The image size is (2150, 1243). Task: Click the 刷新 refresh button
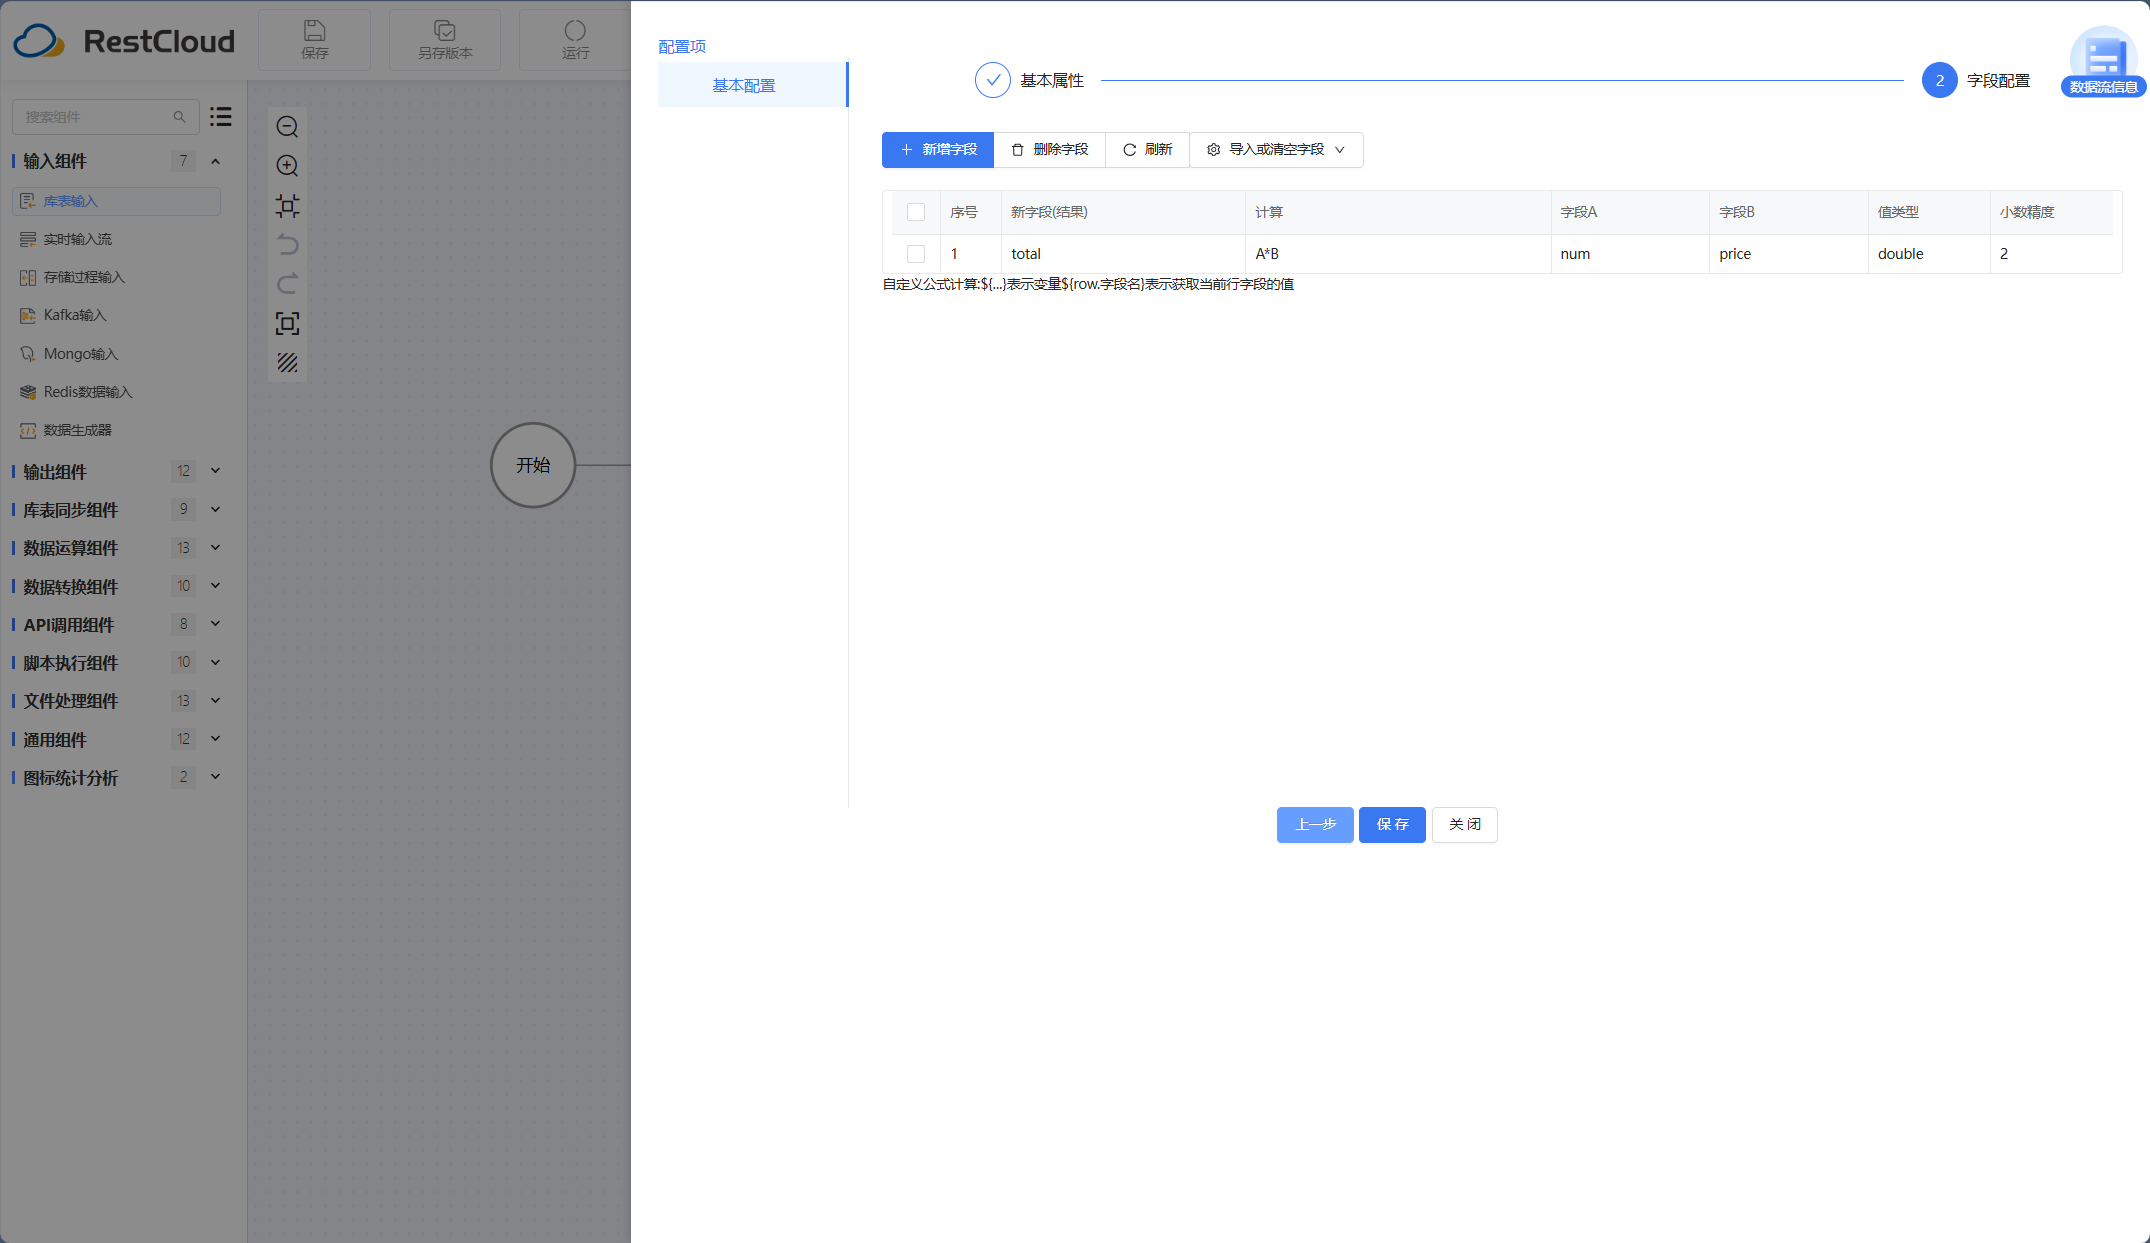pos(1147,150)
